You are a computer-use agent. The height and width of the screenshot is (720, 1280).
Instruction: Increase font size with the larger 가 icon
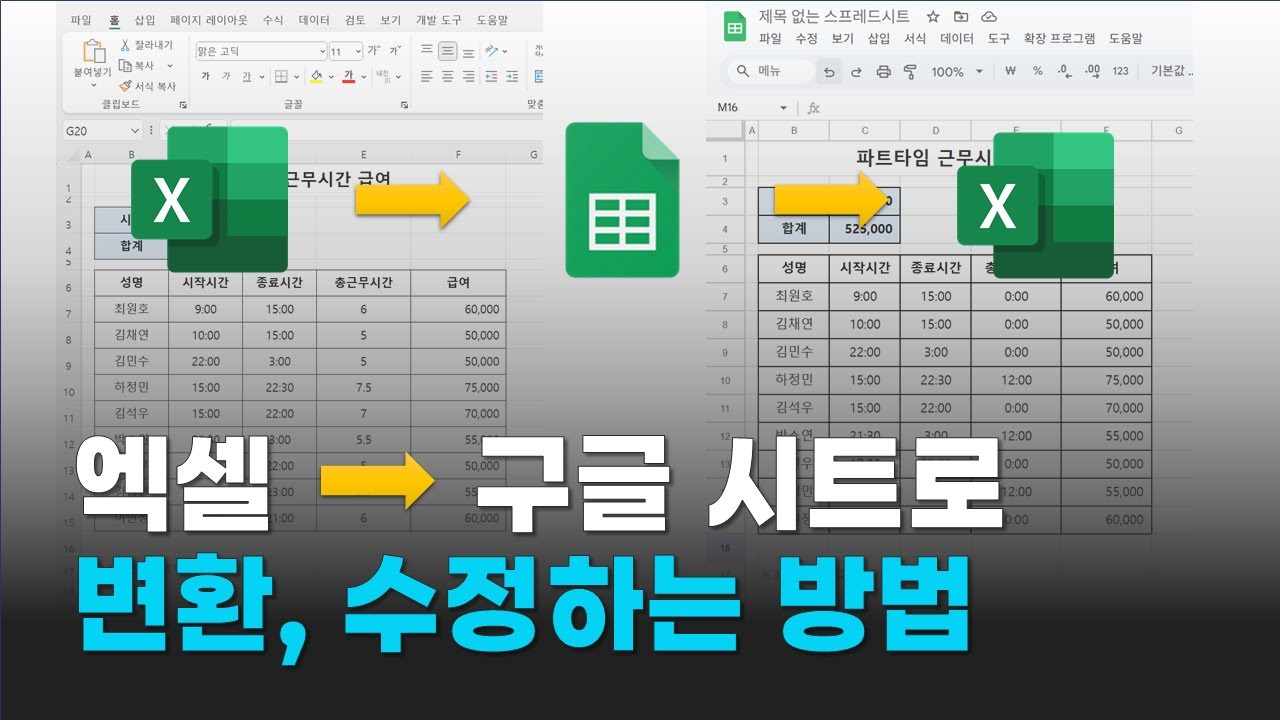tap(373, 51)
